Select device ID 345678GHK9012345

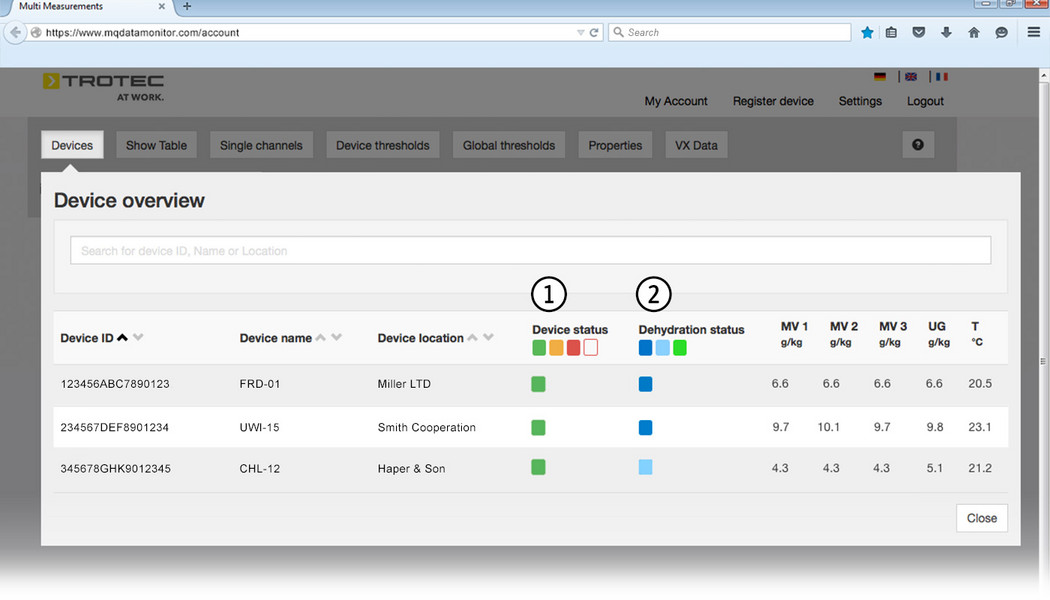tap(116, 469)
